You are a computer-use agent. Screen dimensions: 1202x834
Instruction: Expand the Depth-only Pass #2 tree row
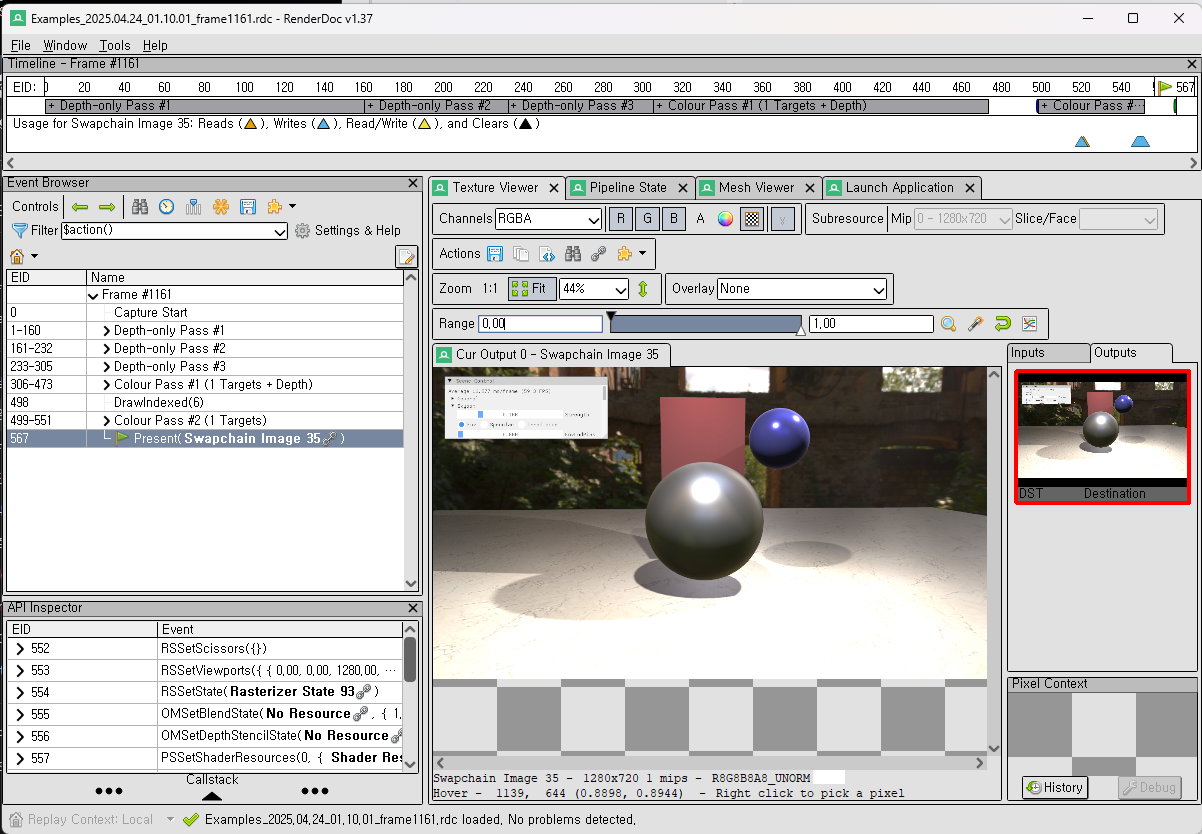click(x=107, y=349)
